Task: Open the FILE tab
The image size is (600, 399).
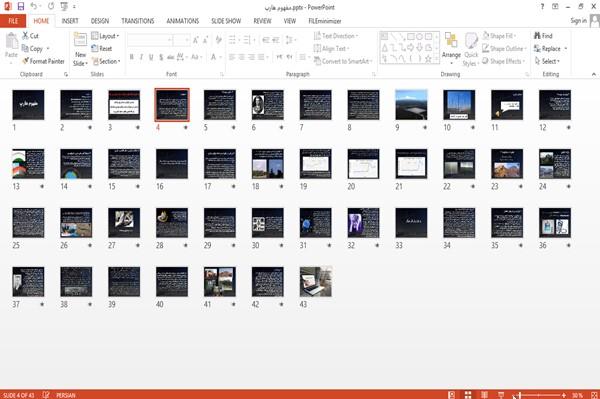Action: [13, 21]
